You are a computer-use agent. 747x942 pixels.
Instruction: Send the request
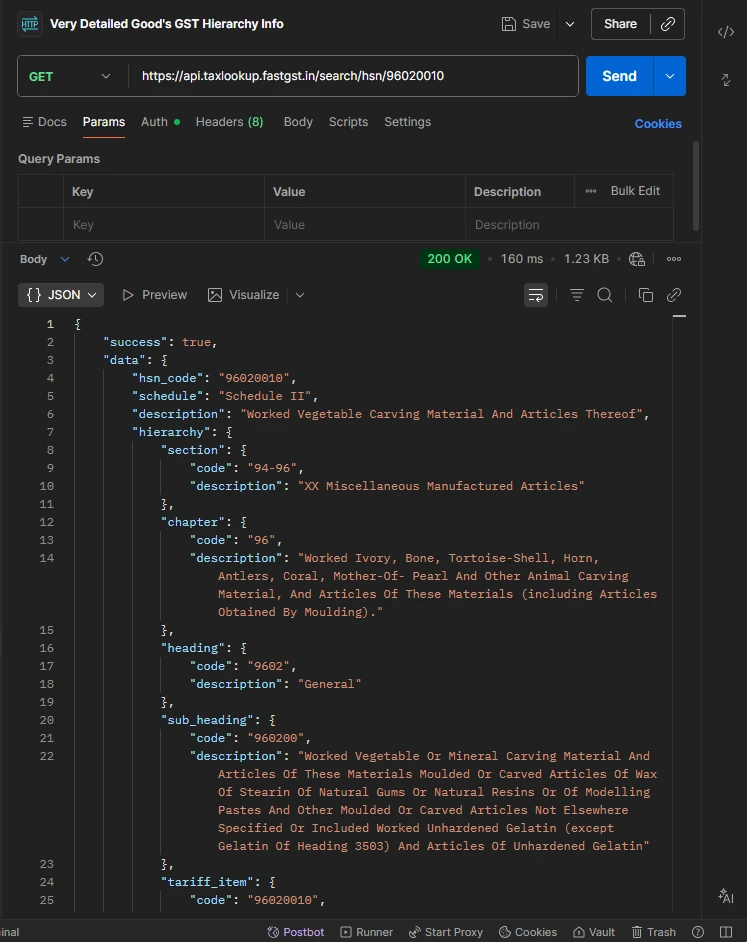619,76
